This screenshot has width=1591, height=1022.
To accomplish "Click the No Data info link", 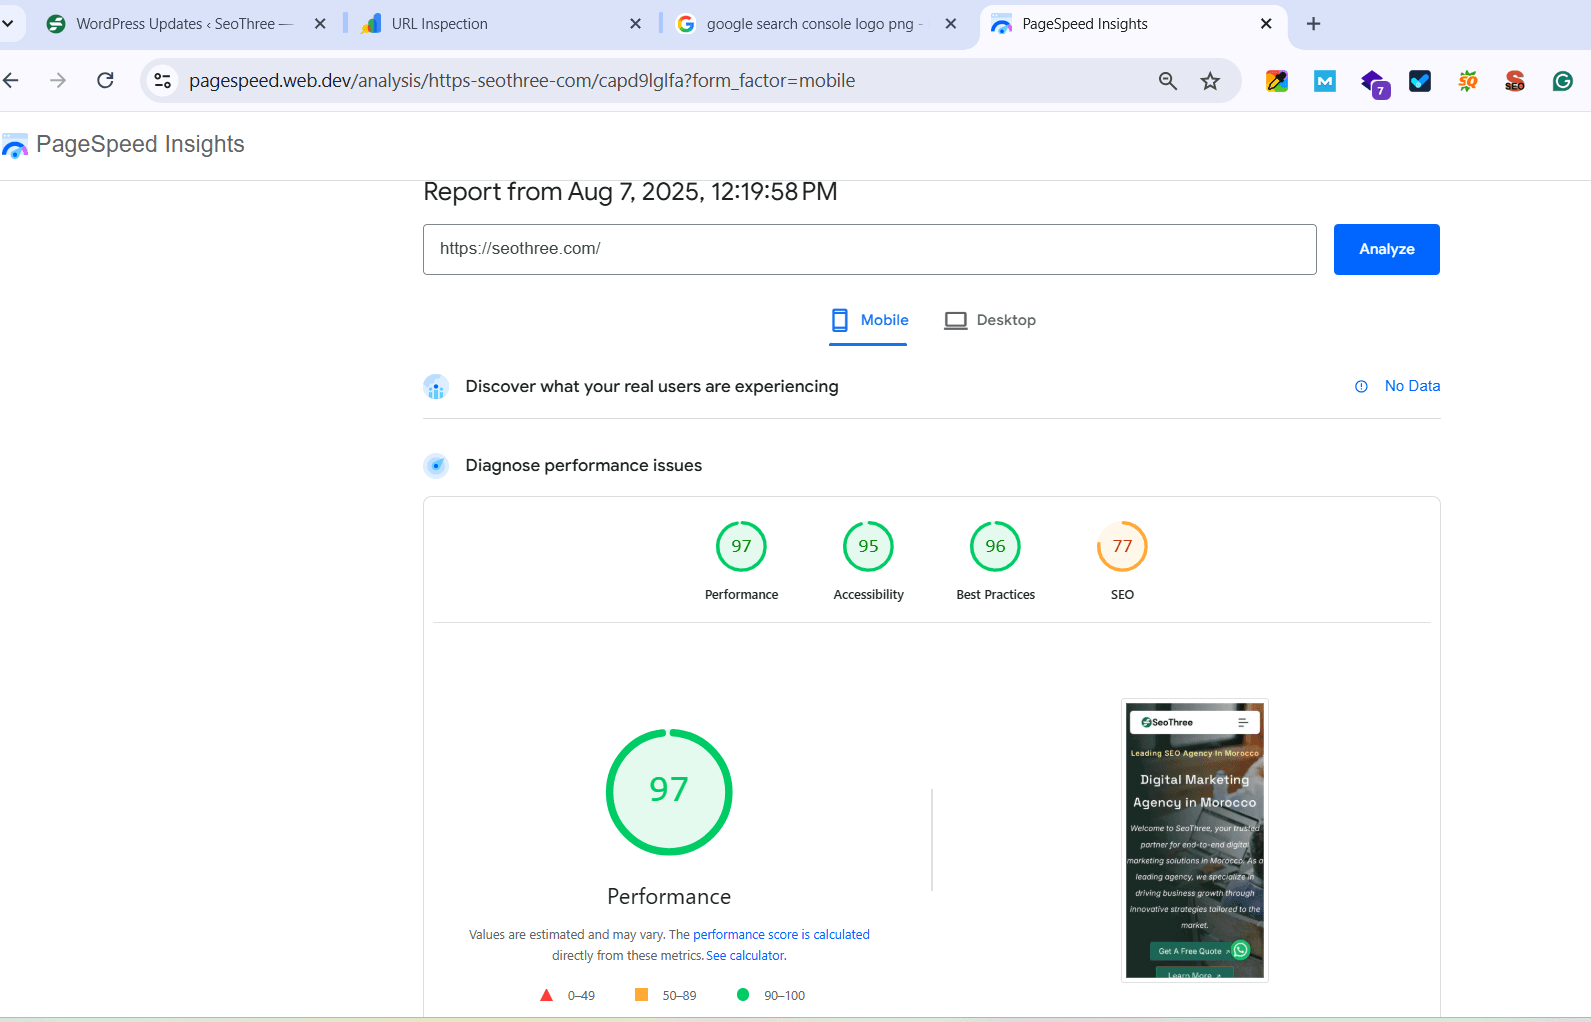I will (1398, 386).
